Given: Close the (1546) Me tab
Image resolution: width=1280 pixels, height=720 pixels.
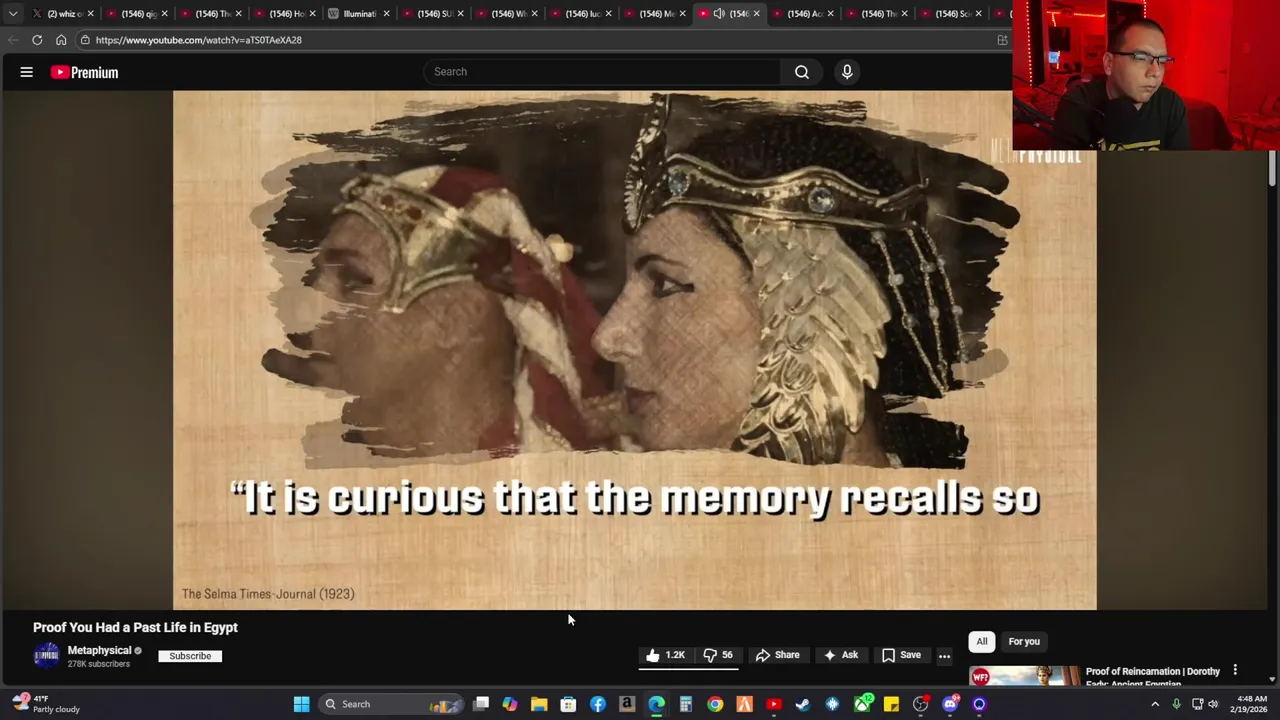Looking at the screenshot, I should click(682, 13).
